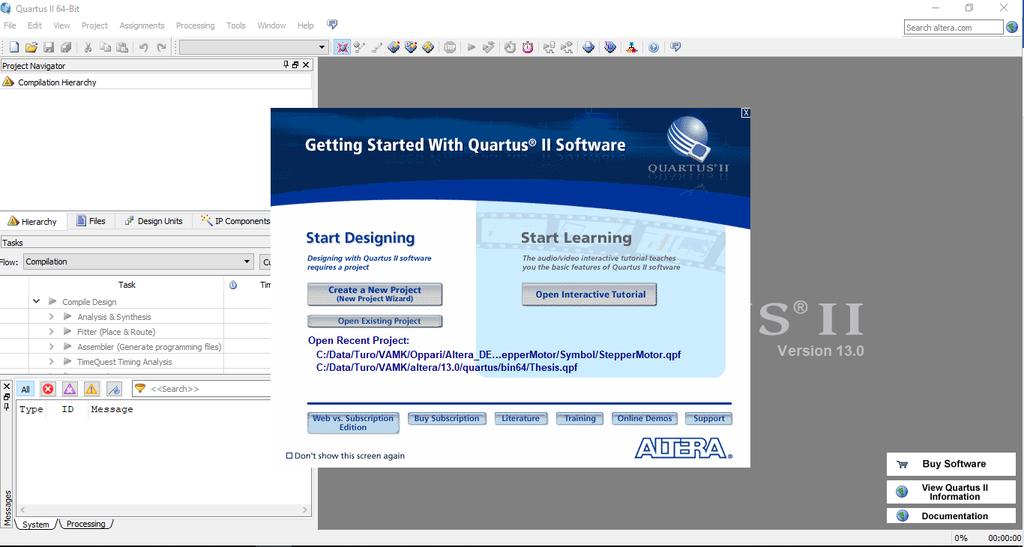Open the Tools menu
1024x547 pixels.
coord(236,25)
